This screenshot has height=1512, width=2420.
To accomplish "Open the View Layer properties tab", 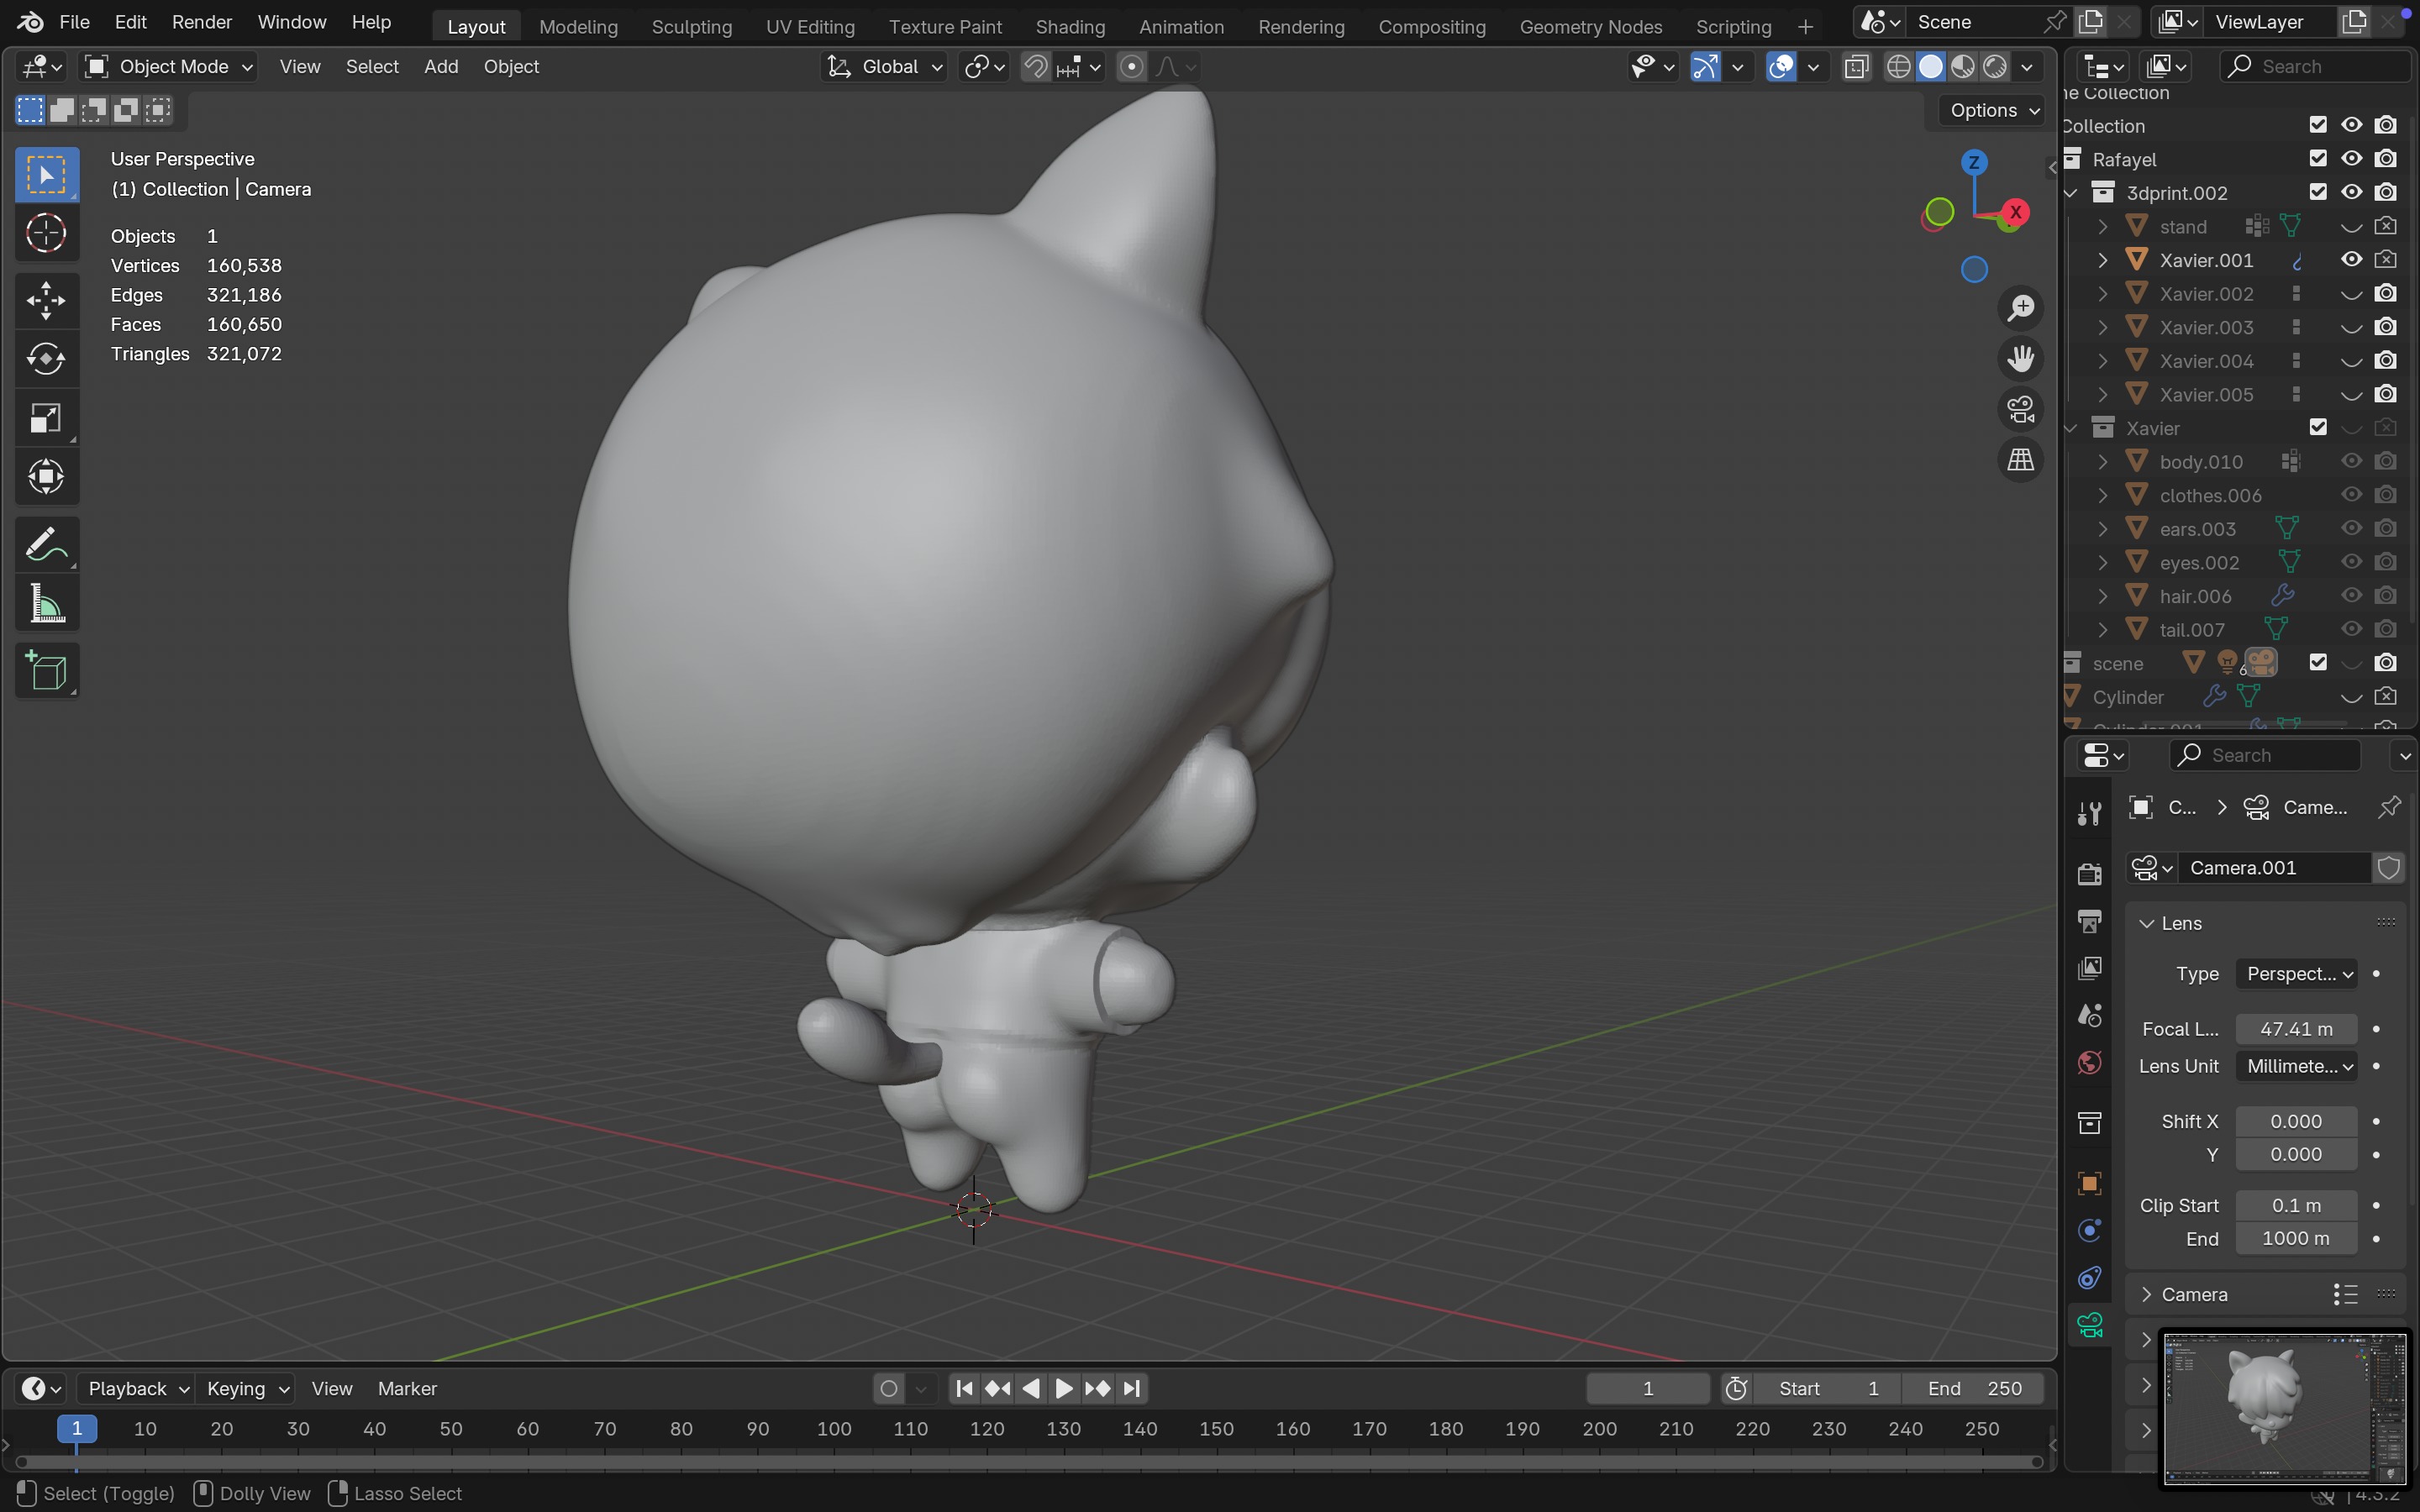I will [x=2089, y=968].
